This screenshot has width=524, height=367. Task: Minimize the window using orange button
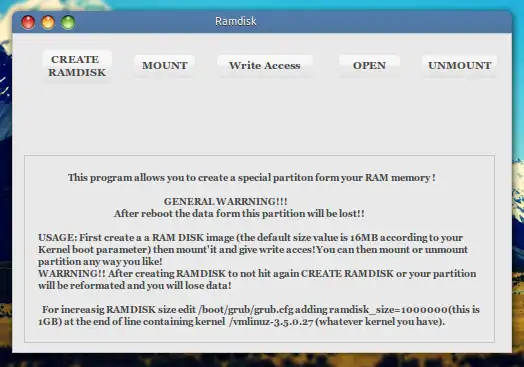pyautogui.click(x=48, y=22)
